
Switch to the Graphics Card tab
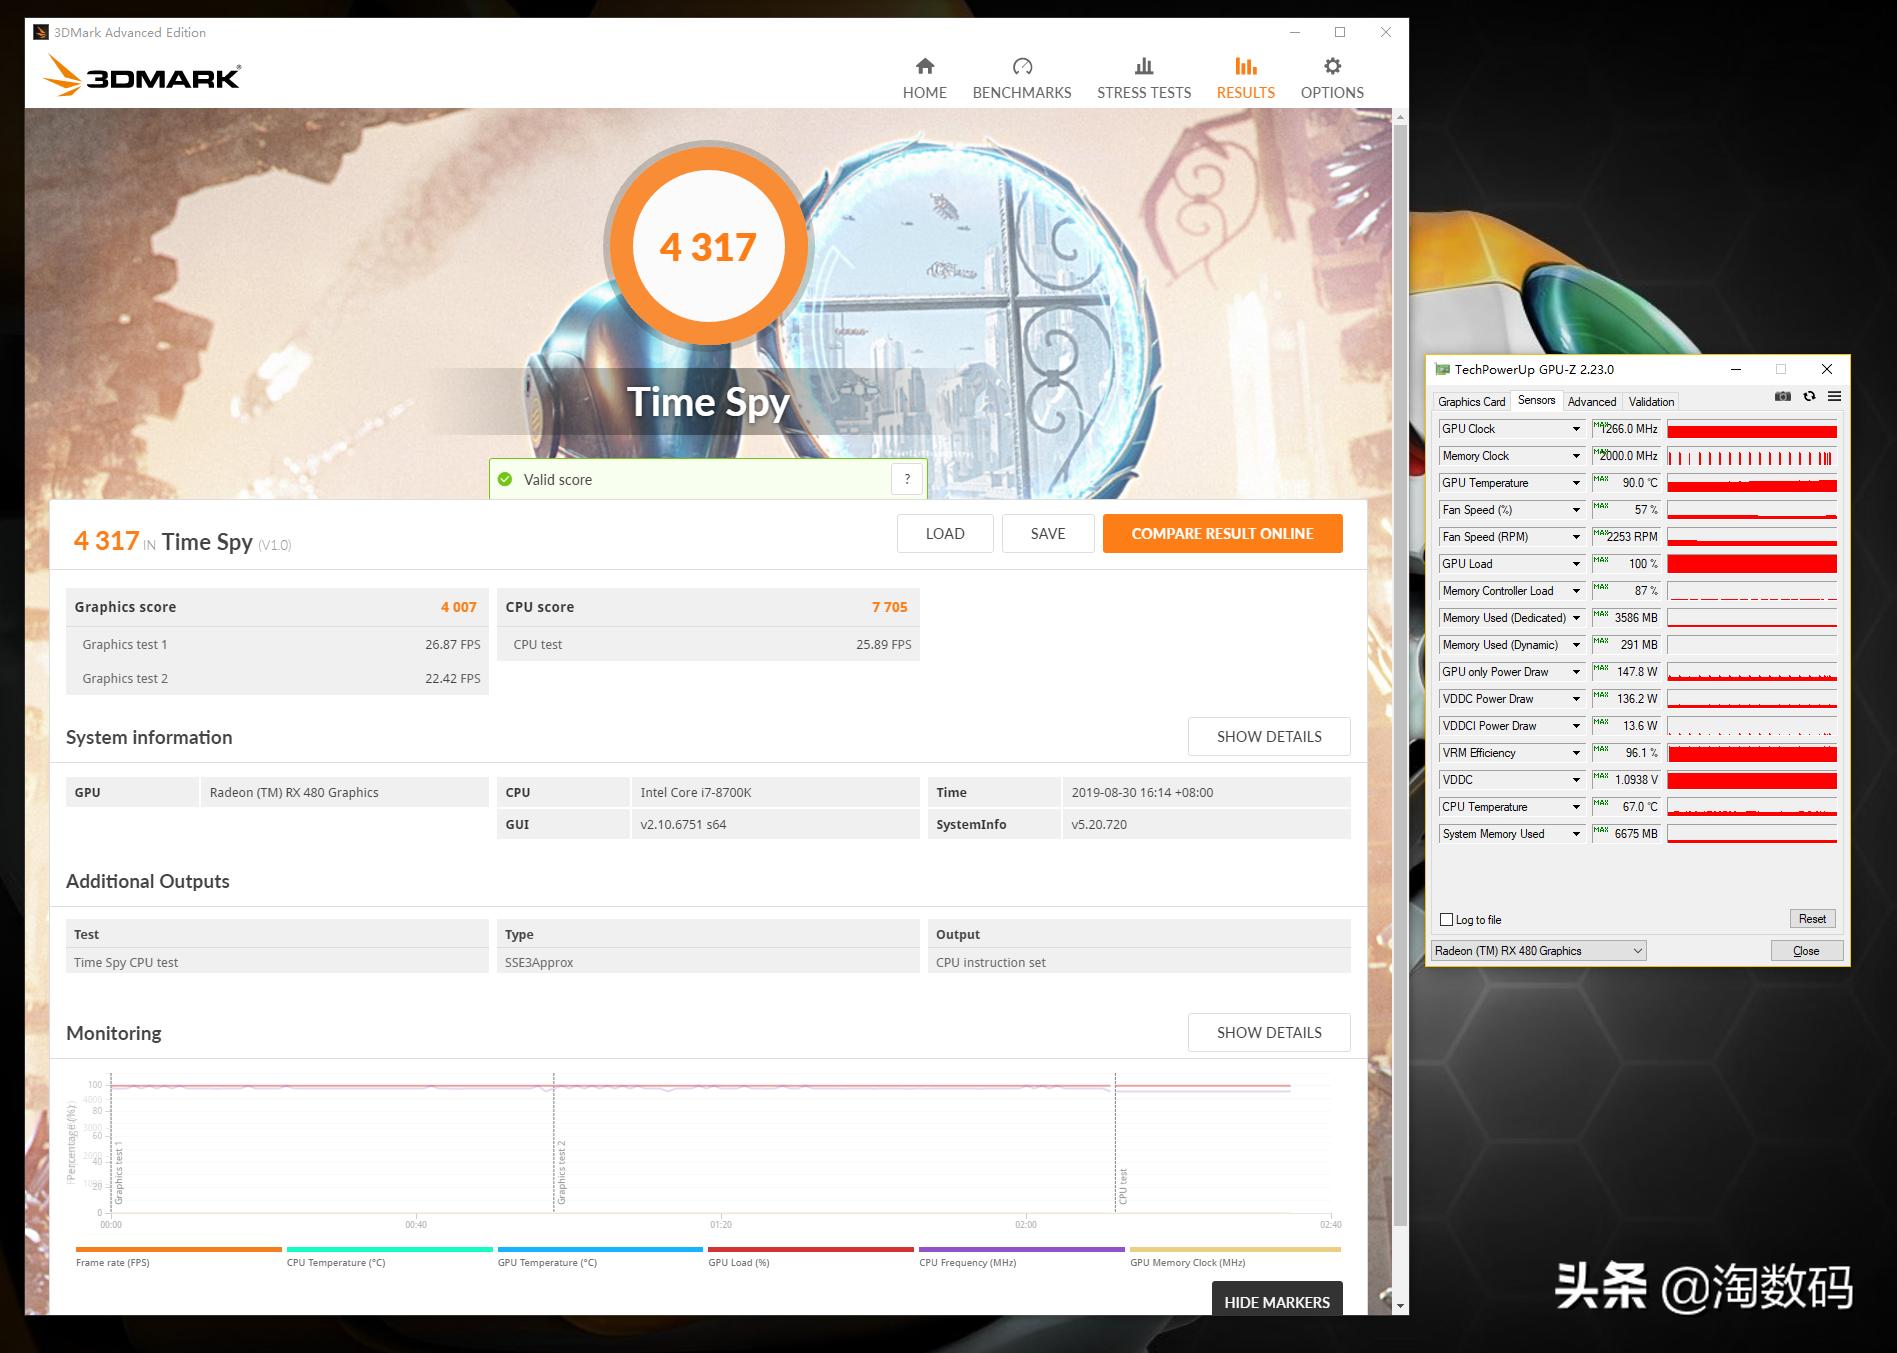[x=1471, y=401]
